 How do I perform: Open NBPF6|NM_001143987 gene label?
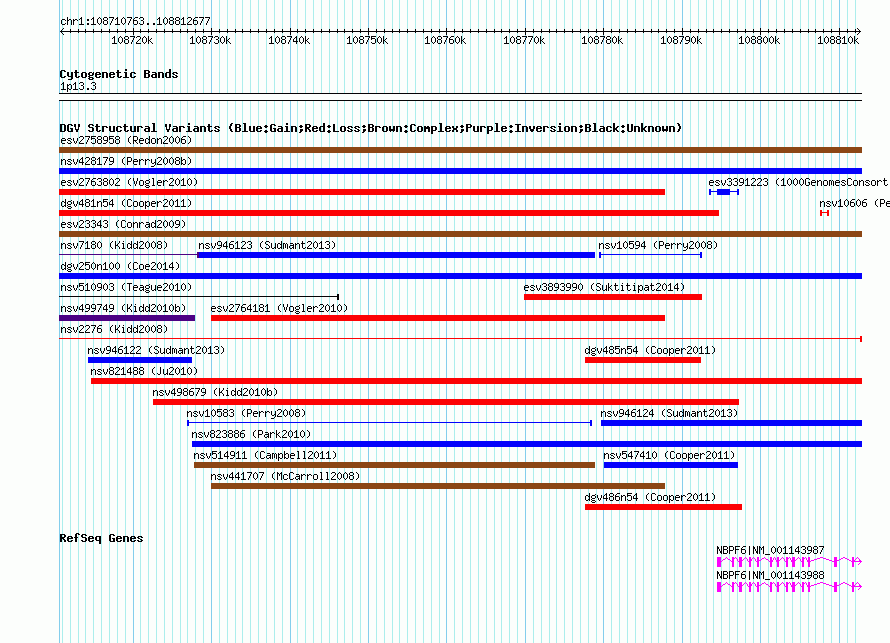[x=770, y=550]
